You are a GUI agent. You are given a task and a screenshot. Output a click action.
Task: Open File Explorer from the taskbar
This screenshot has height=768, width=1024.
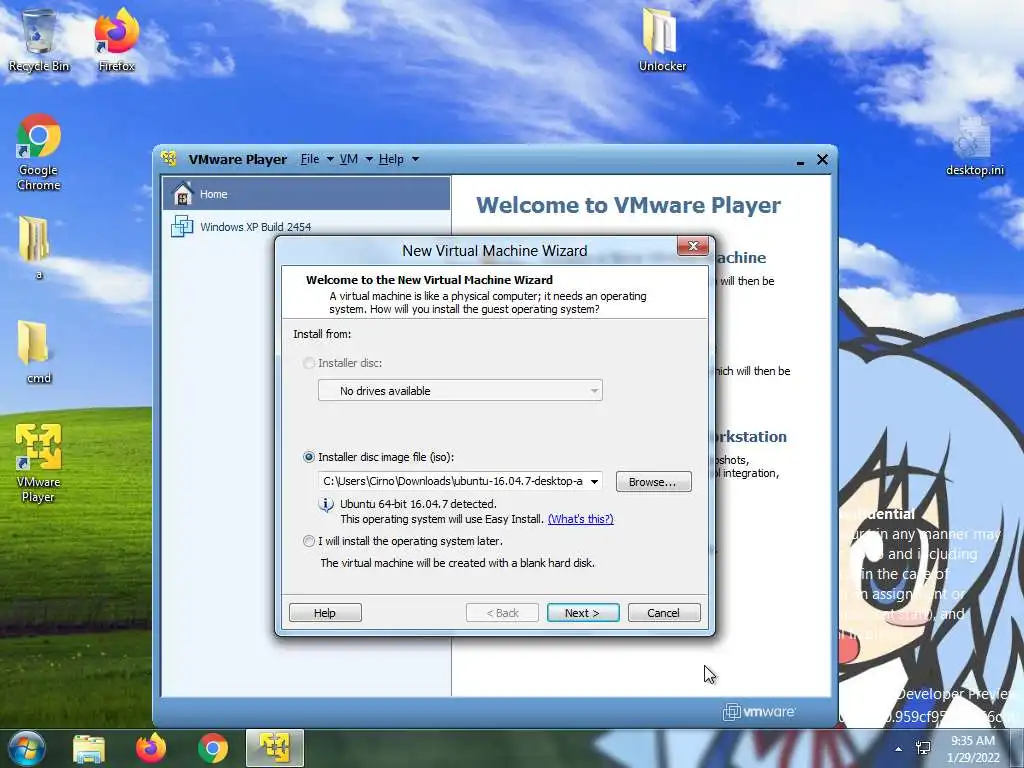89,749
